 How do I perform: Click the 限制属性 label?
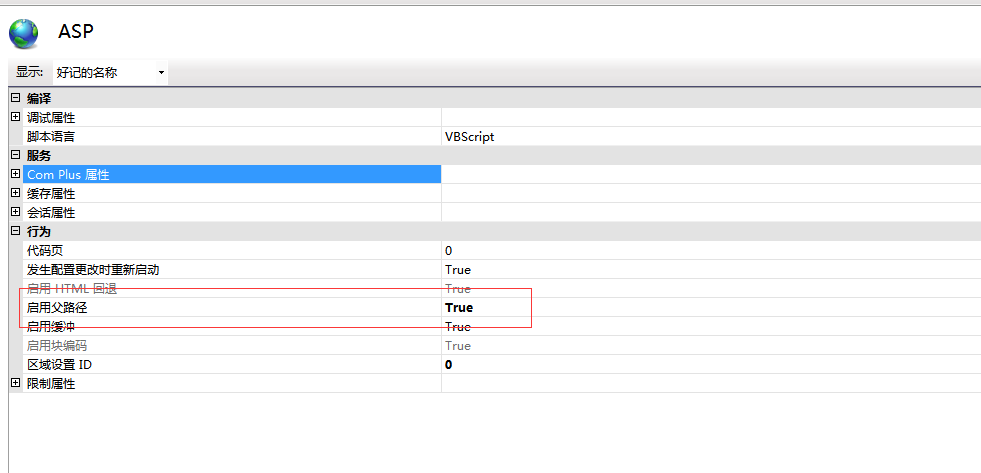51,384
